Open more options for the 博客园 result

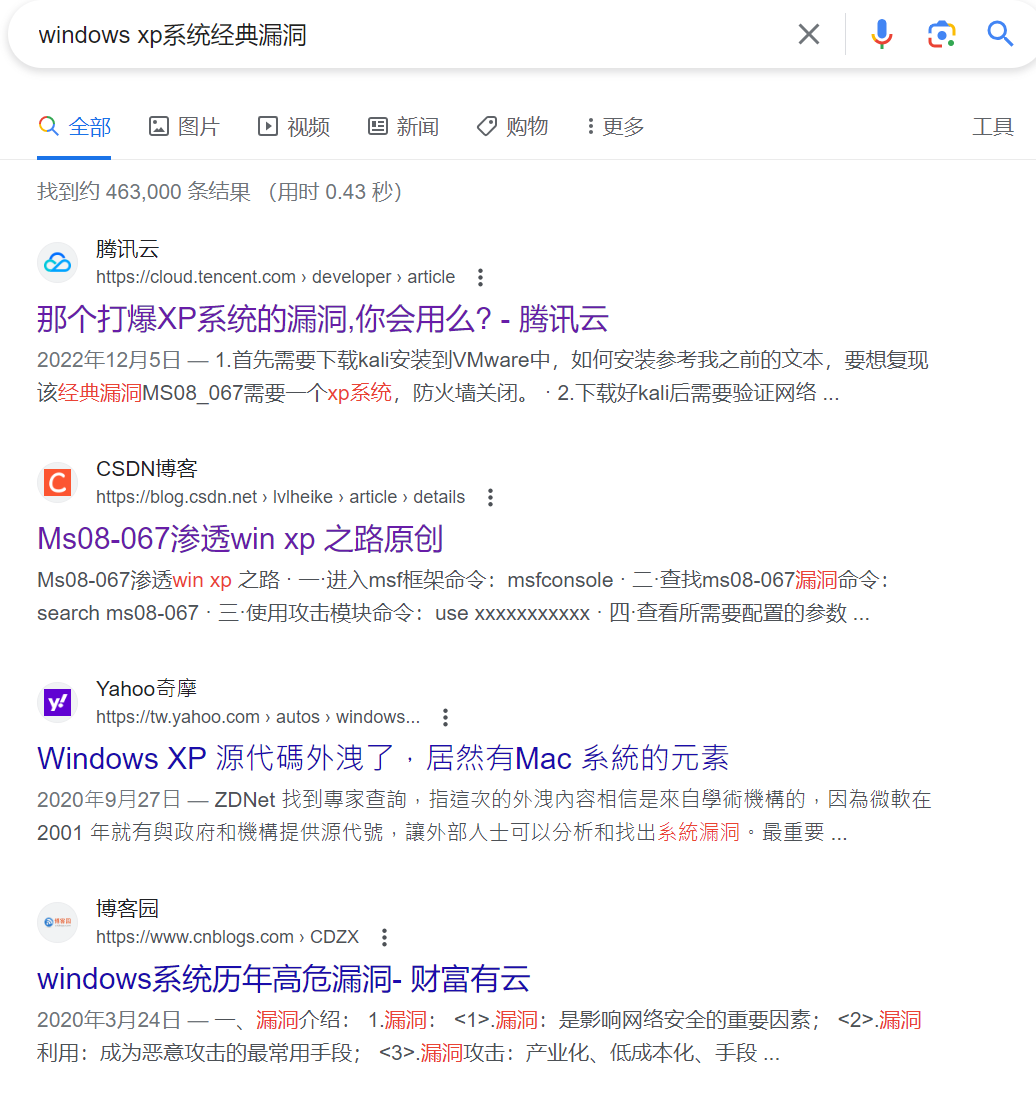point(384,937)
